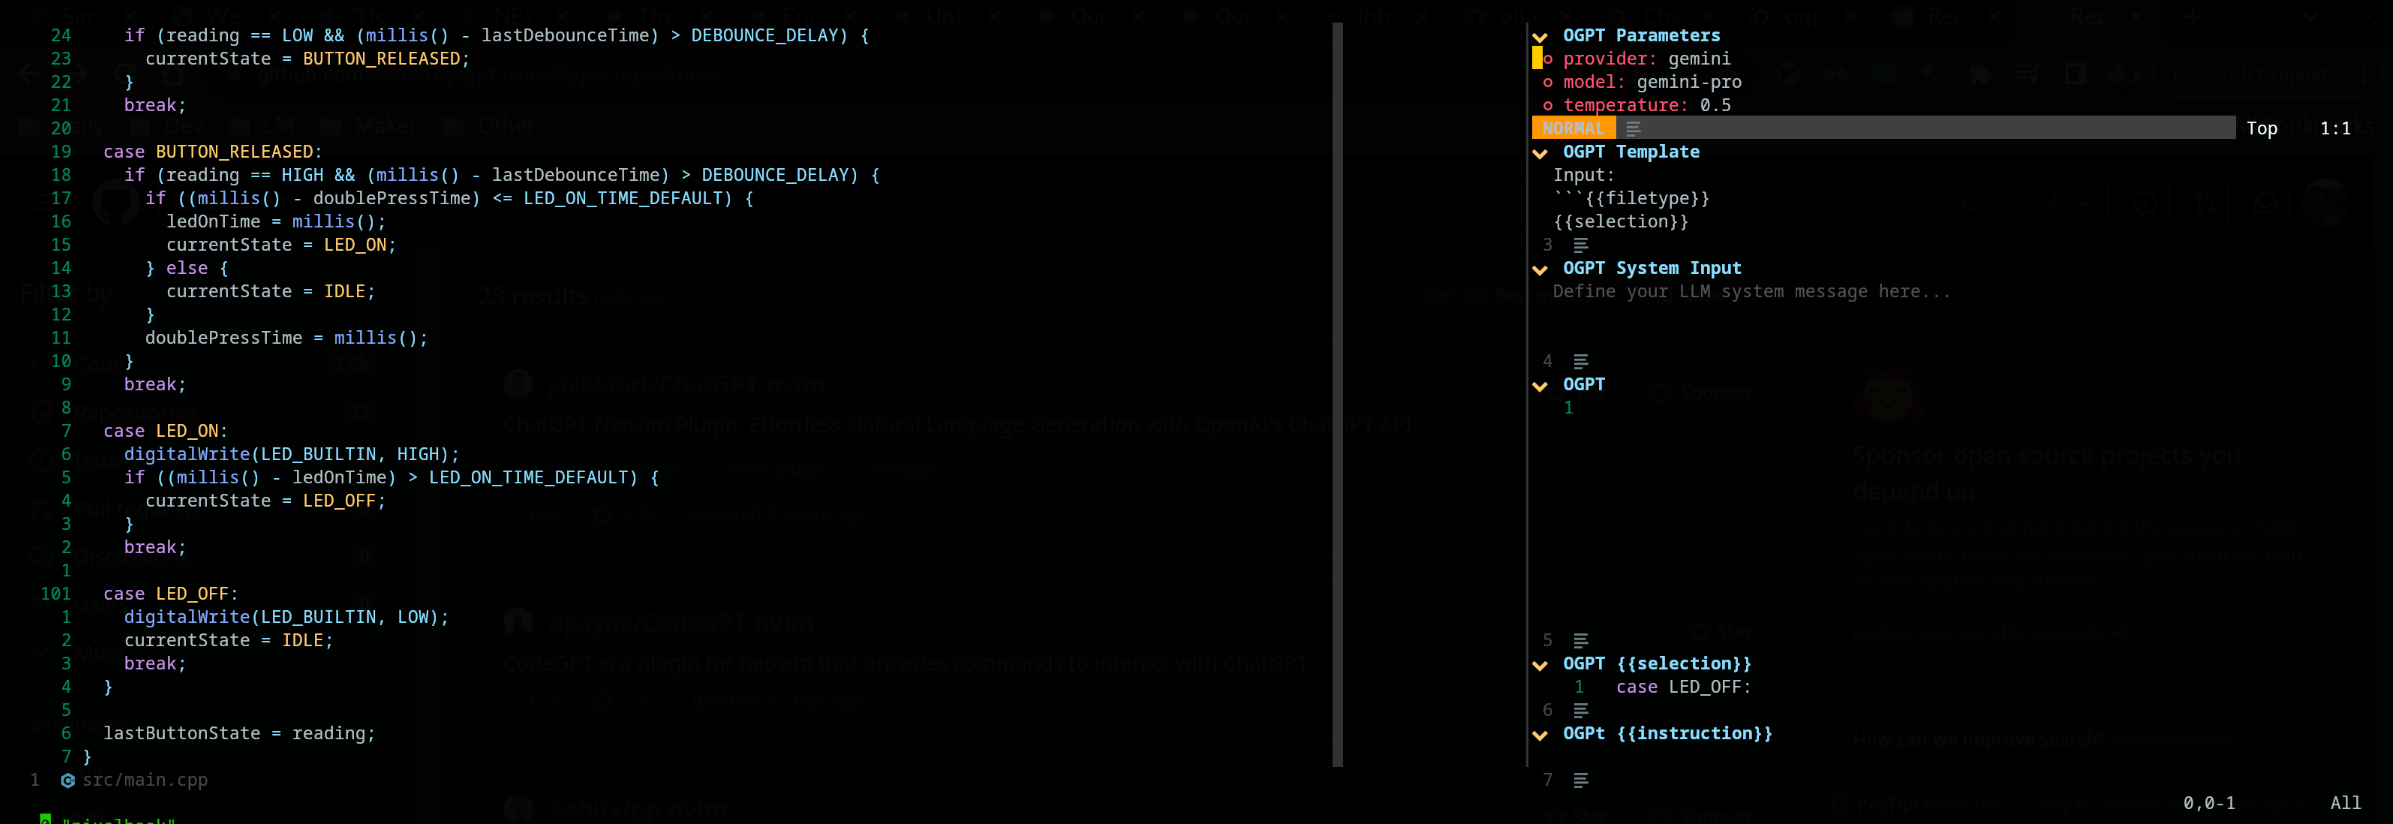Click the currentState = LED_OFF; line
The width and height of the screenshot is (2393, 824).
[266, 501]
